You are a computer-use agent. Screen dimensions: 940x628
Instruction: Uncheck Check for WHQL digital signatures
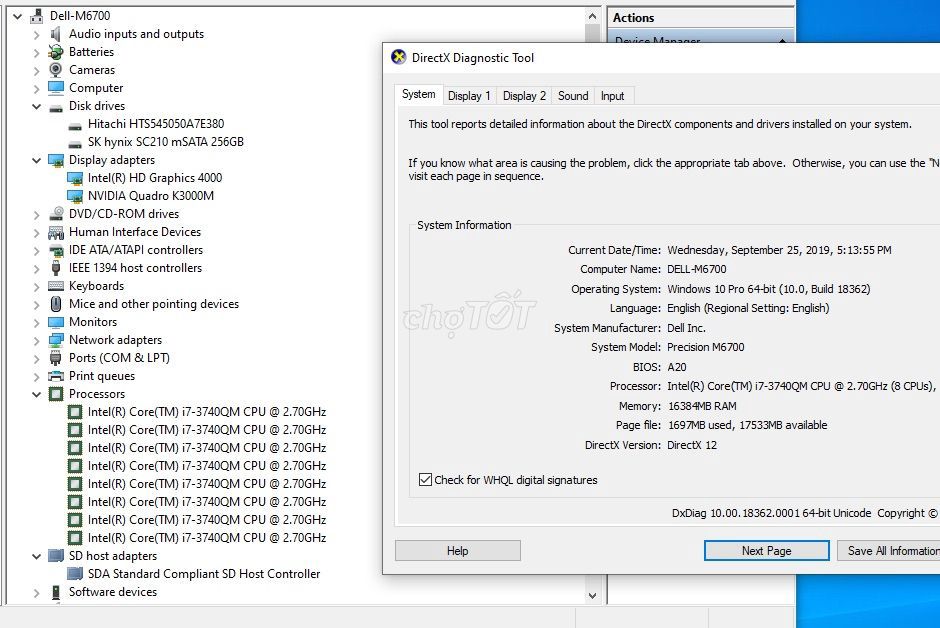[426, 479]
